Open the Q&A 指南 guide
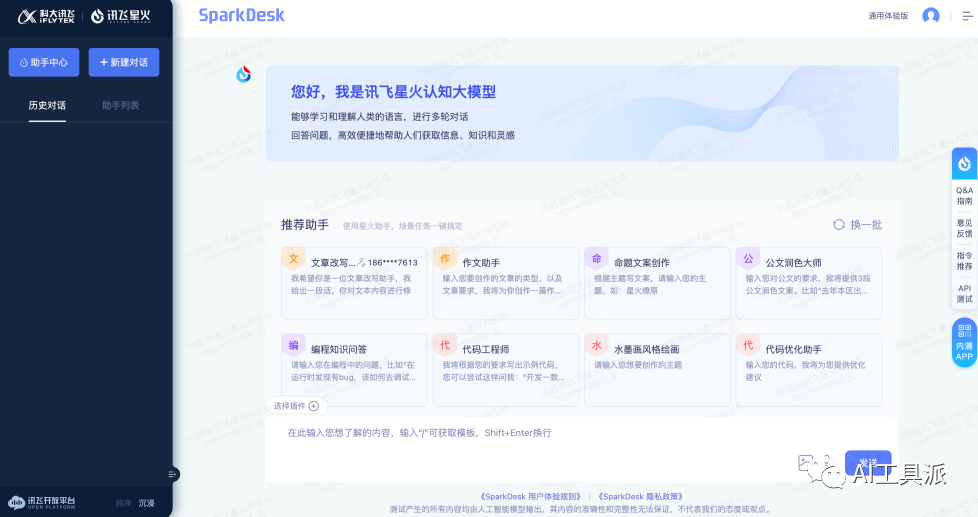This screenshot has width=978, height=517. tap(964, 196)
